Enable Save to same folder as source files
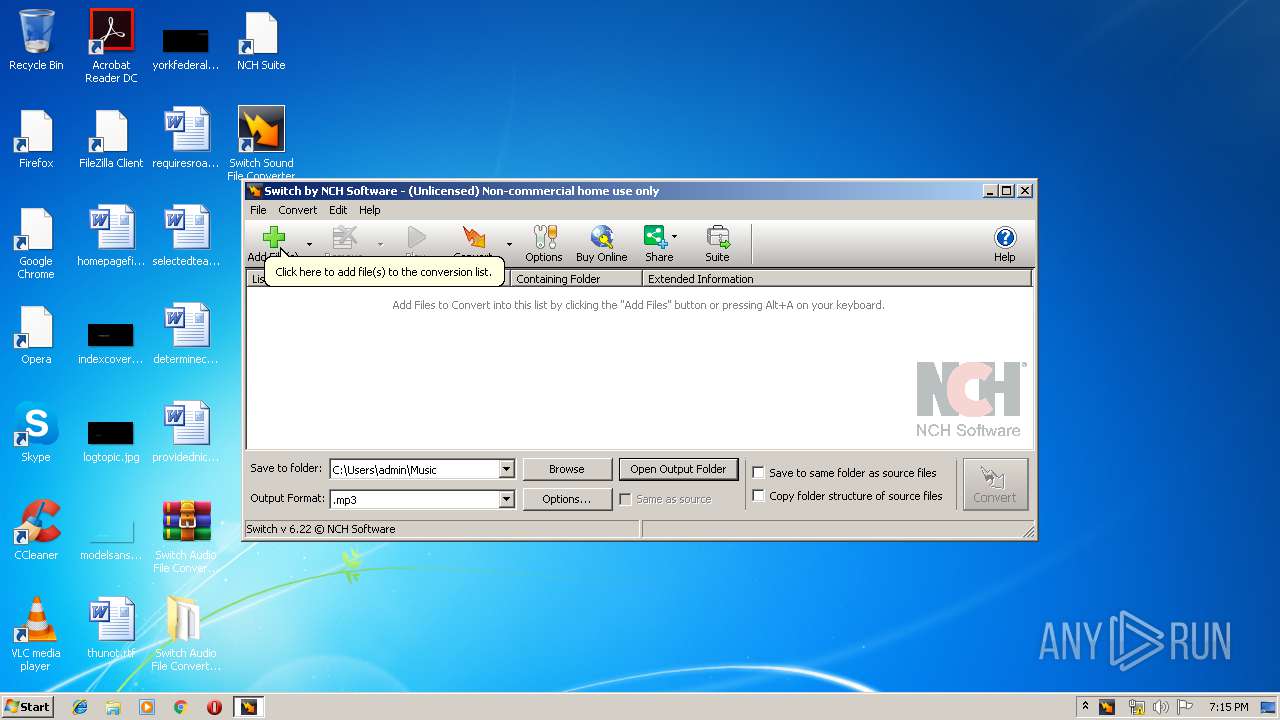1280x720 pixels. (x=758, y=473)
